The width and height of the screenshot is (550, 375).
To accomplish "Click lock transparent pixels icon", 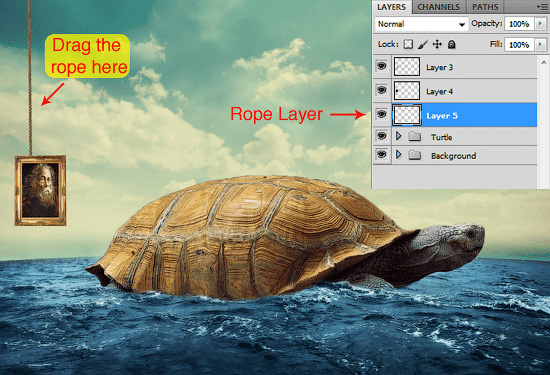I will (x=408, y=44).
